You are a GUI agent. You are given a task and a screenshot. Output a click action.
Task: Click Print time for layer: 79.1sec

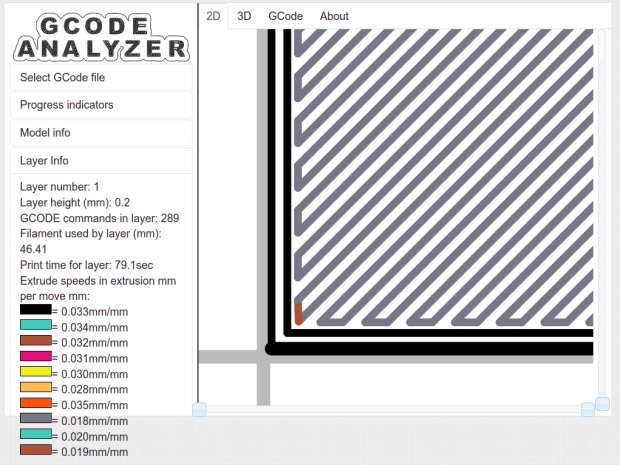point(87,265)
